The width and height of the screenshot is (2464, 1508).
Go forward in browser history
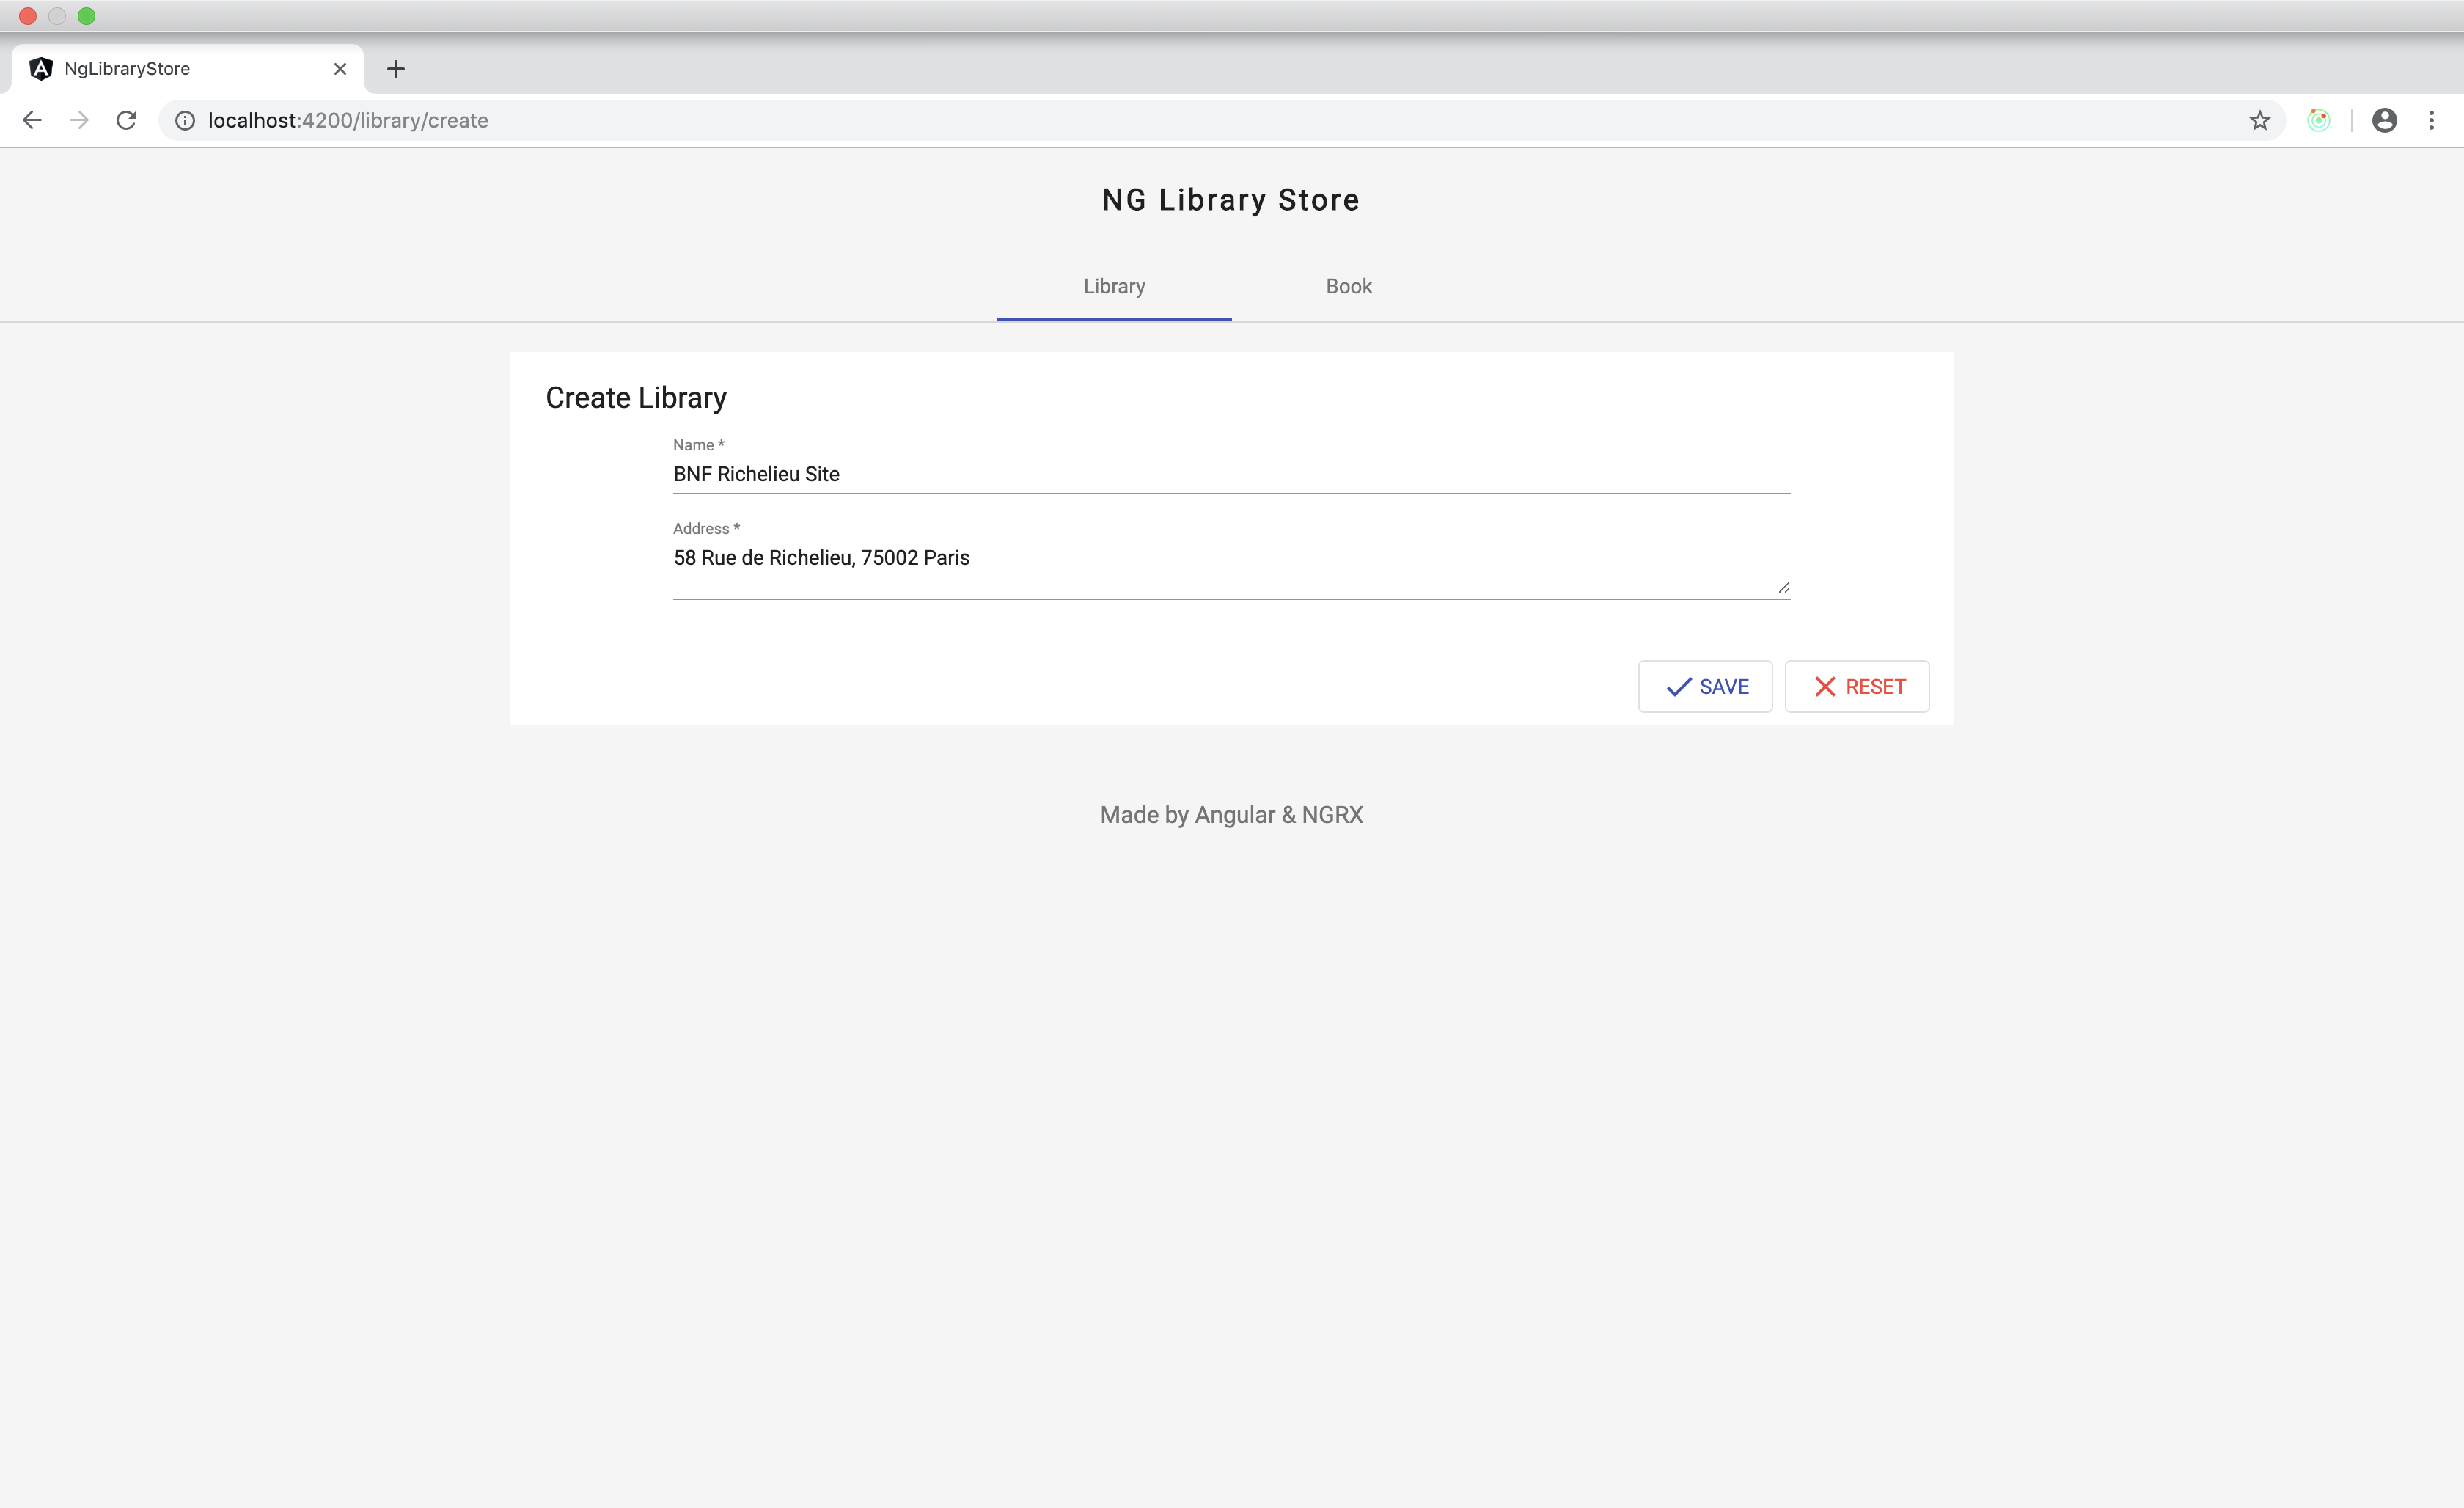pos(79,121)
